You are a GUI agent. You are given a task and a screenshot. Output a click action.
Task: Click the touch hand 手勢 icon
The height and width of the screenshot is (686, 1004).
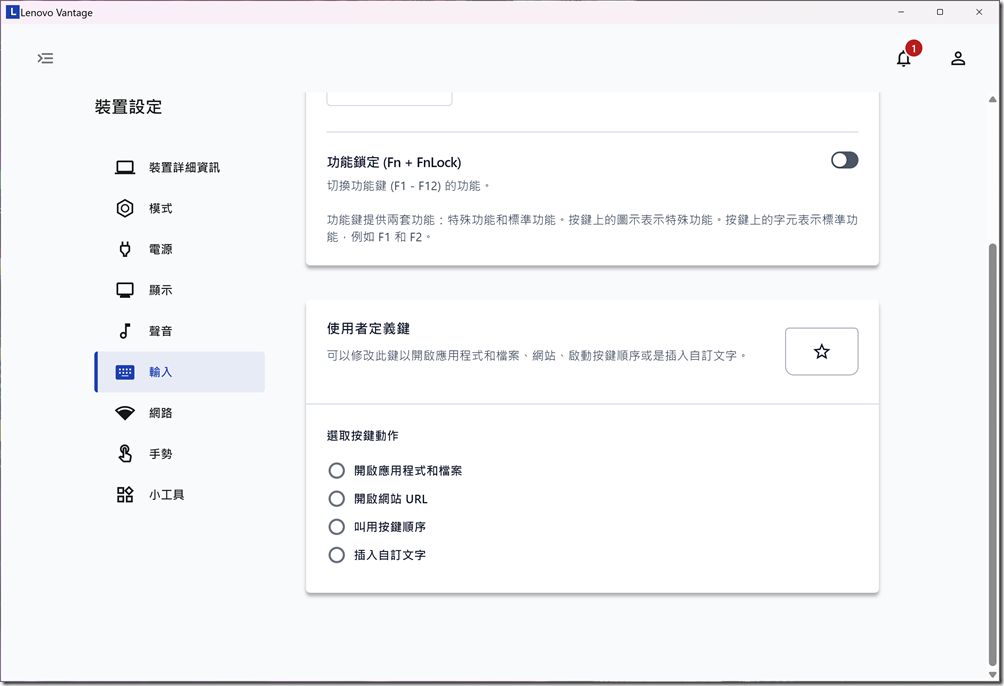click(x=125, y=454)
